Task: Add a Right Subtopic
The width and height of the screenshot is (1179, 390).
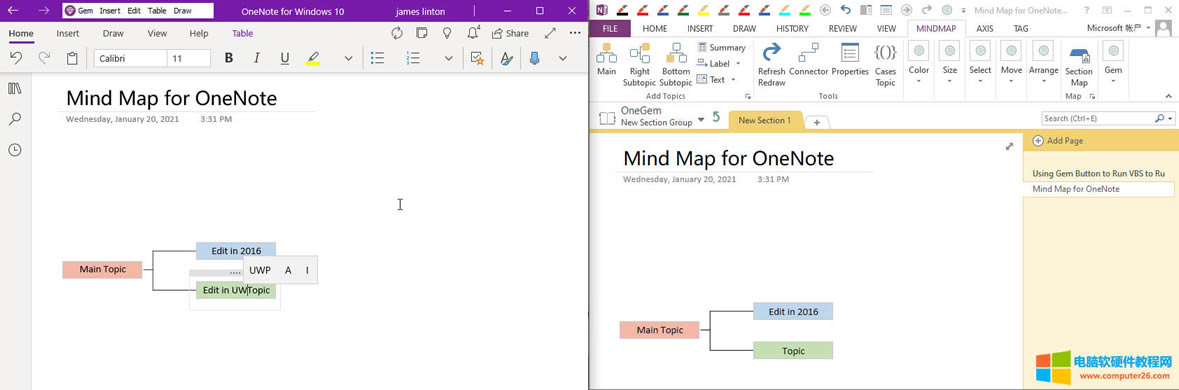Action: pos(639,65)
